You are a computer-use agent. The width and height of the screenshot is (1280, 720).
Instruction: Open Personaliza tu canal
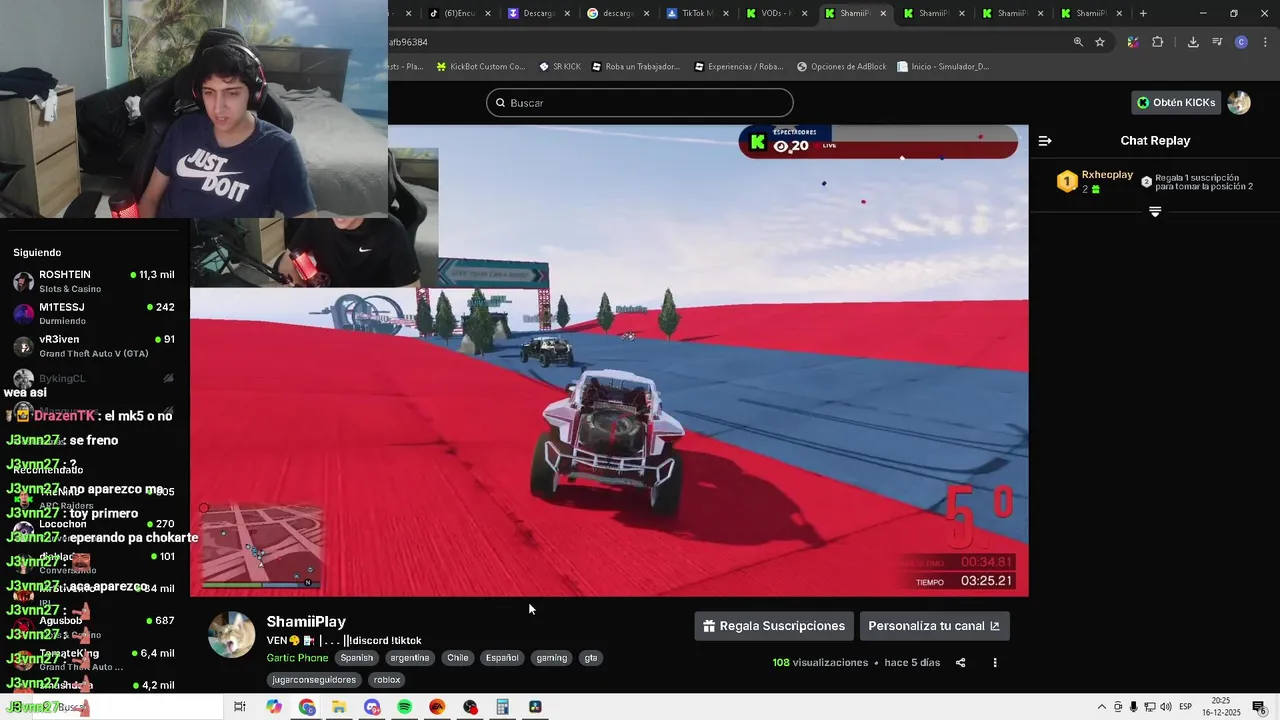(x=934, y=626)
